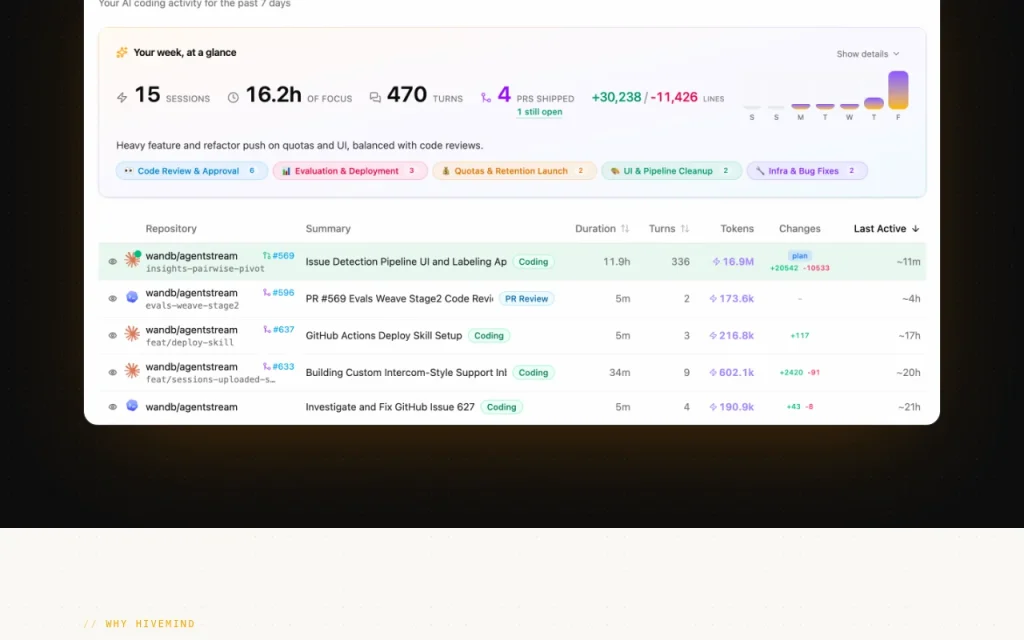Screen dimensions: 1024x640
Task: Click the branch icon beside PRs shipped
Action: (x=485, y=97)
